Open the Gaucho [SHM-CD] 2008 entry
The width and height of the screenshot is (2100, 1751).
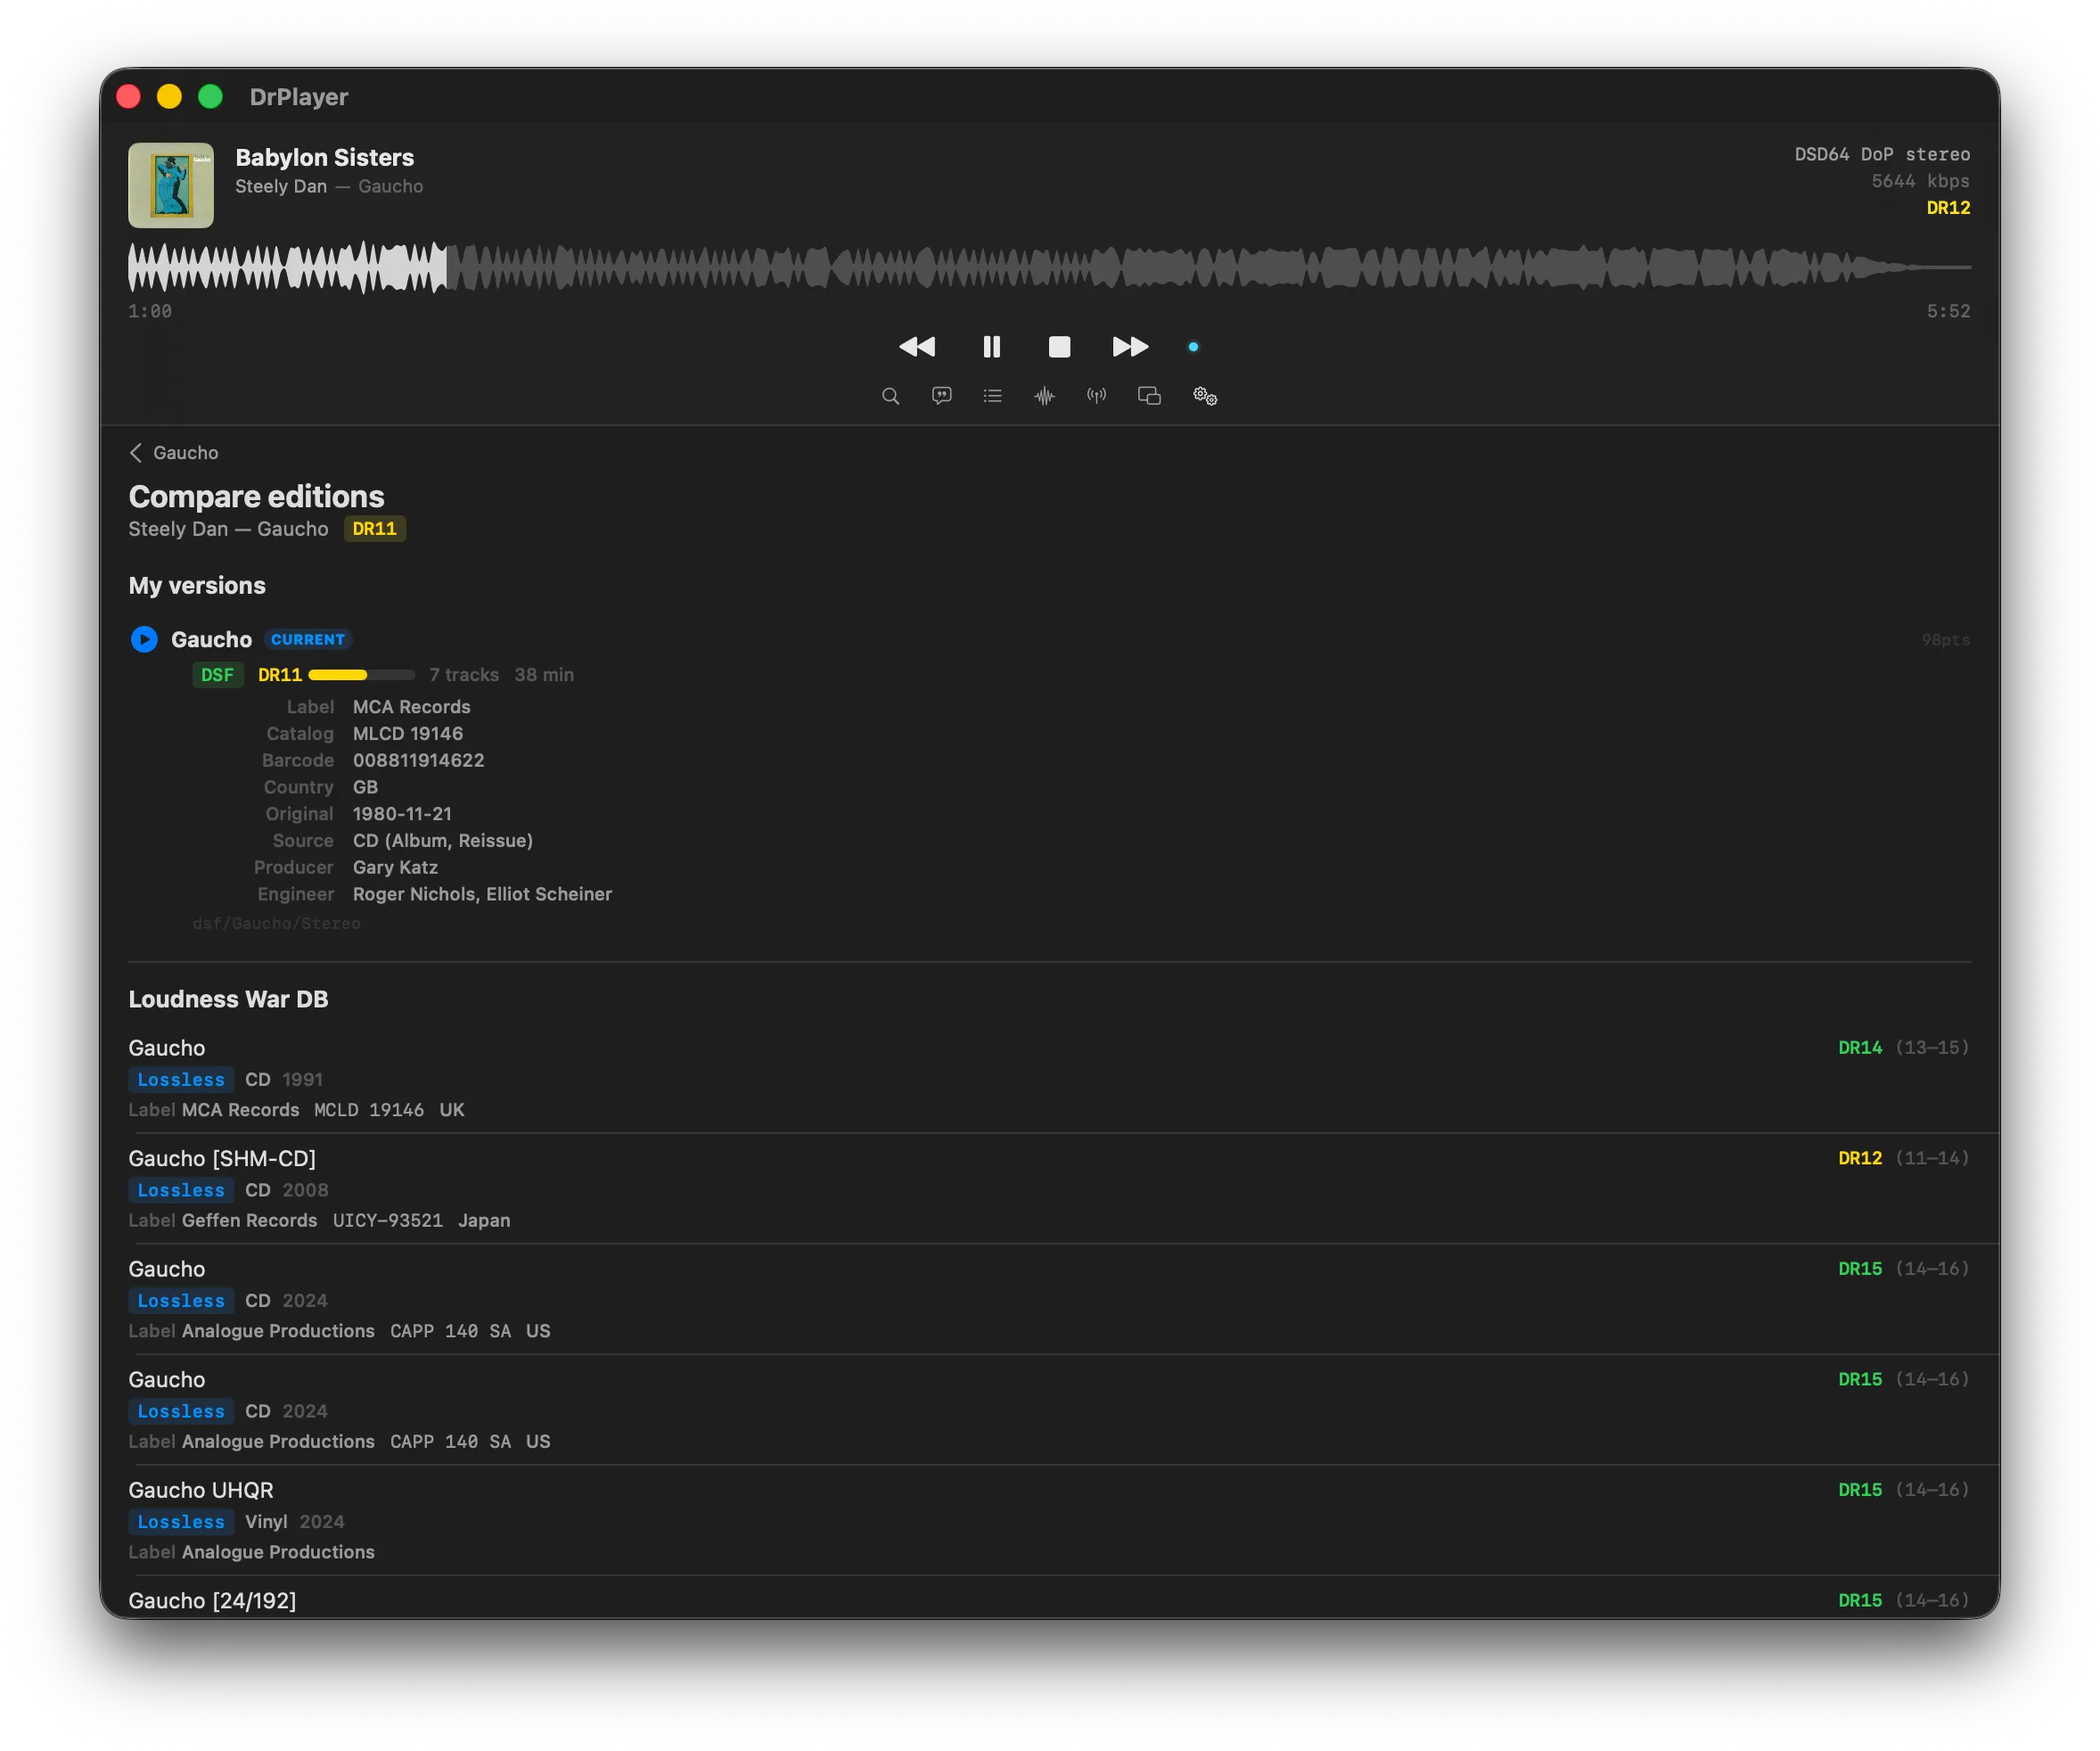tap(1049, 1189)
